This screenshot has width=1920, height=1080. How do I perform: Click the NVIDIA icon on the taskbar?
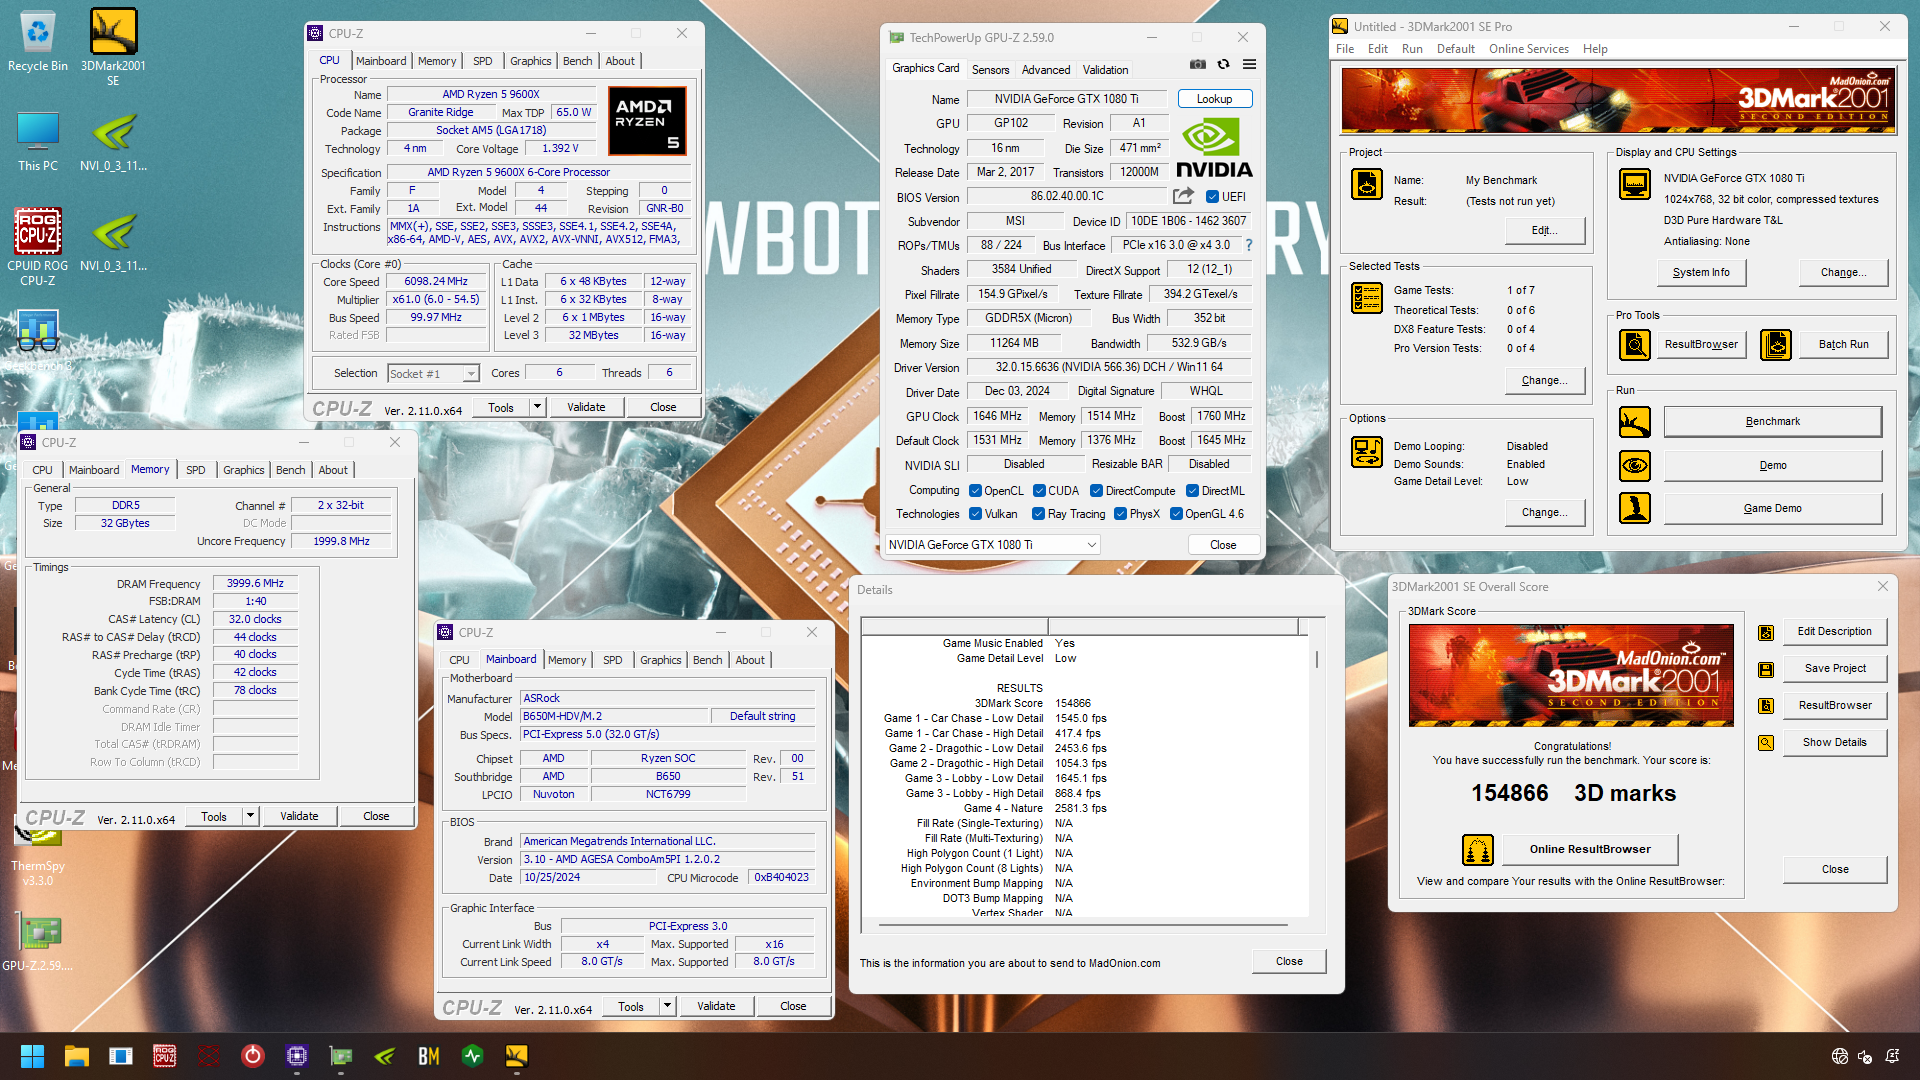pos(385,1056)
